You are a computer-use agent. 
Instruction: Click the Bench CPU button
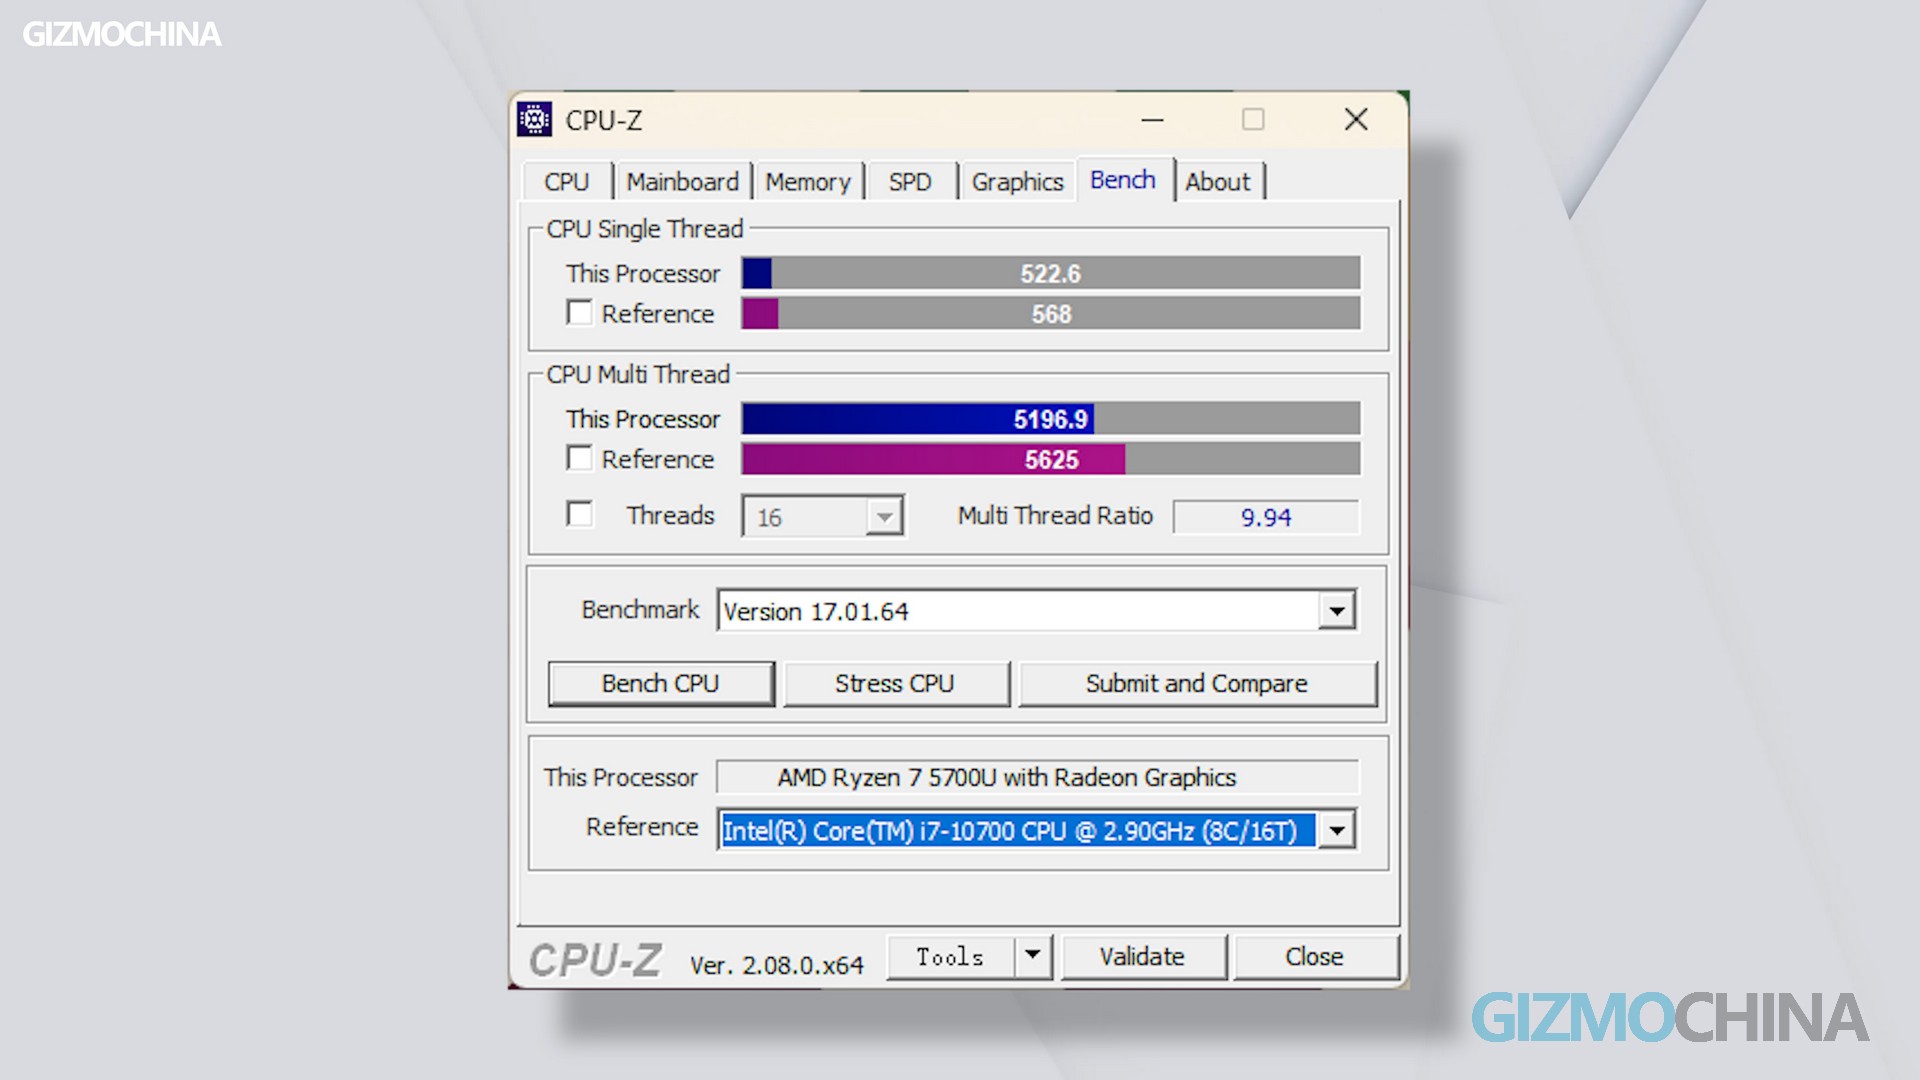pos(661,683)
